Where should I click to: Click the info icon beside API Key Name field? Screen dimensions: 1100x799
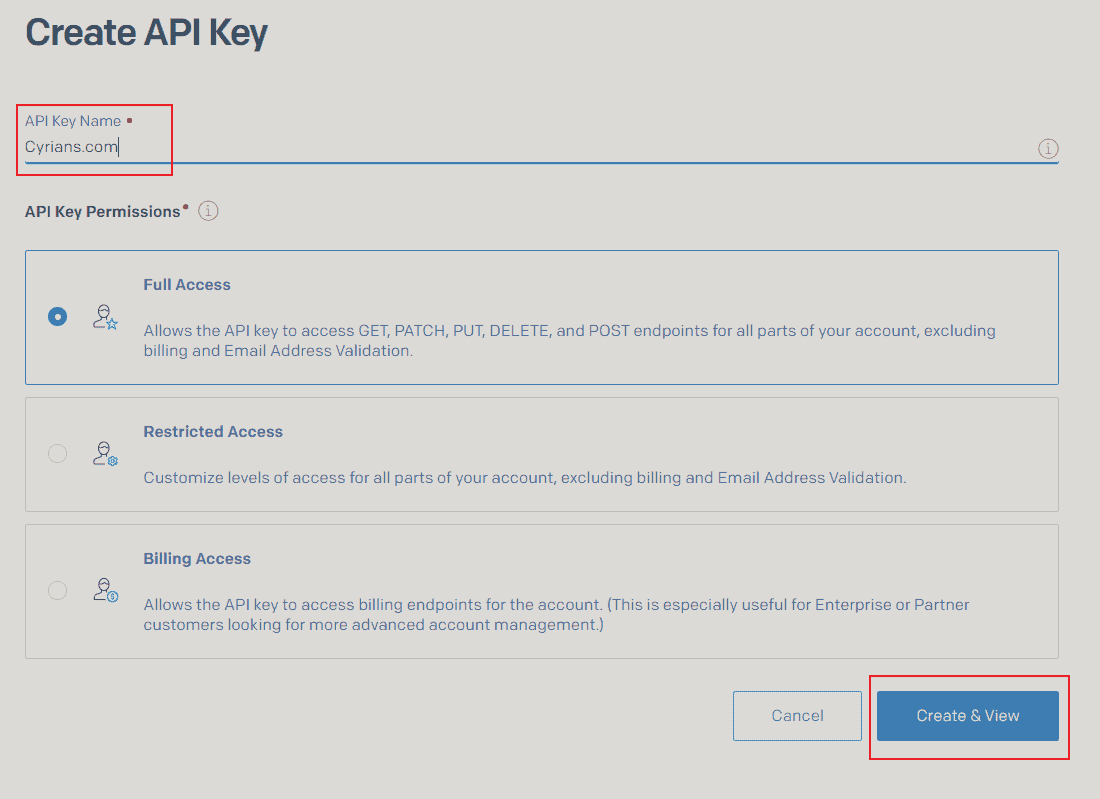point(1048,148)
